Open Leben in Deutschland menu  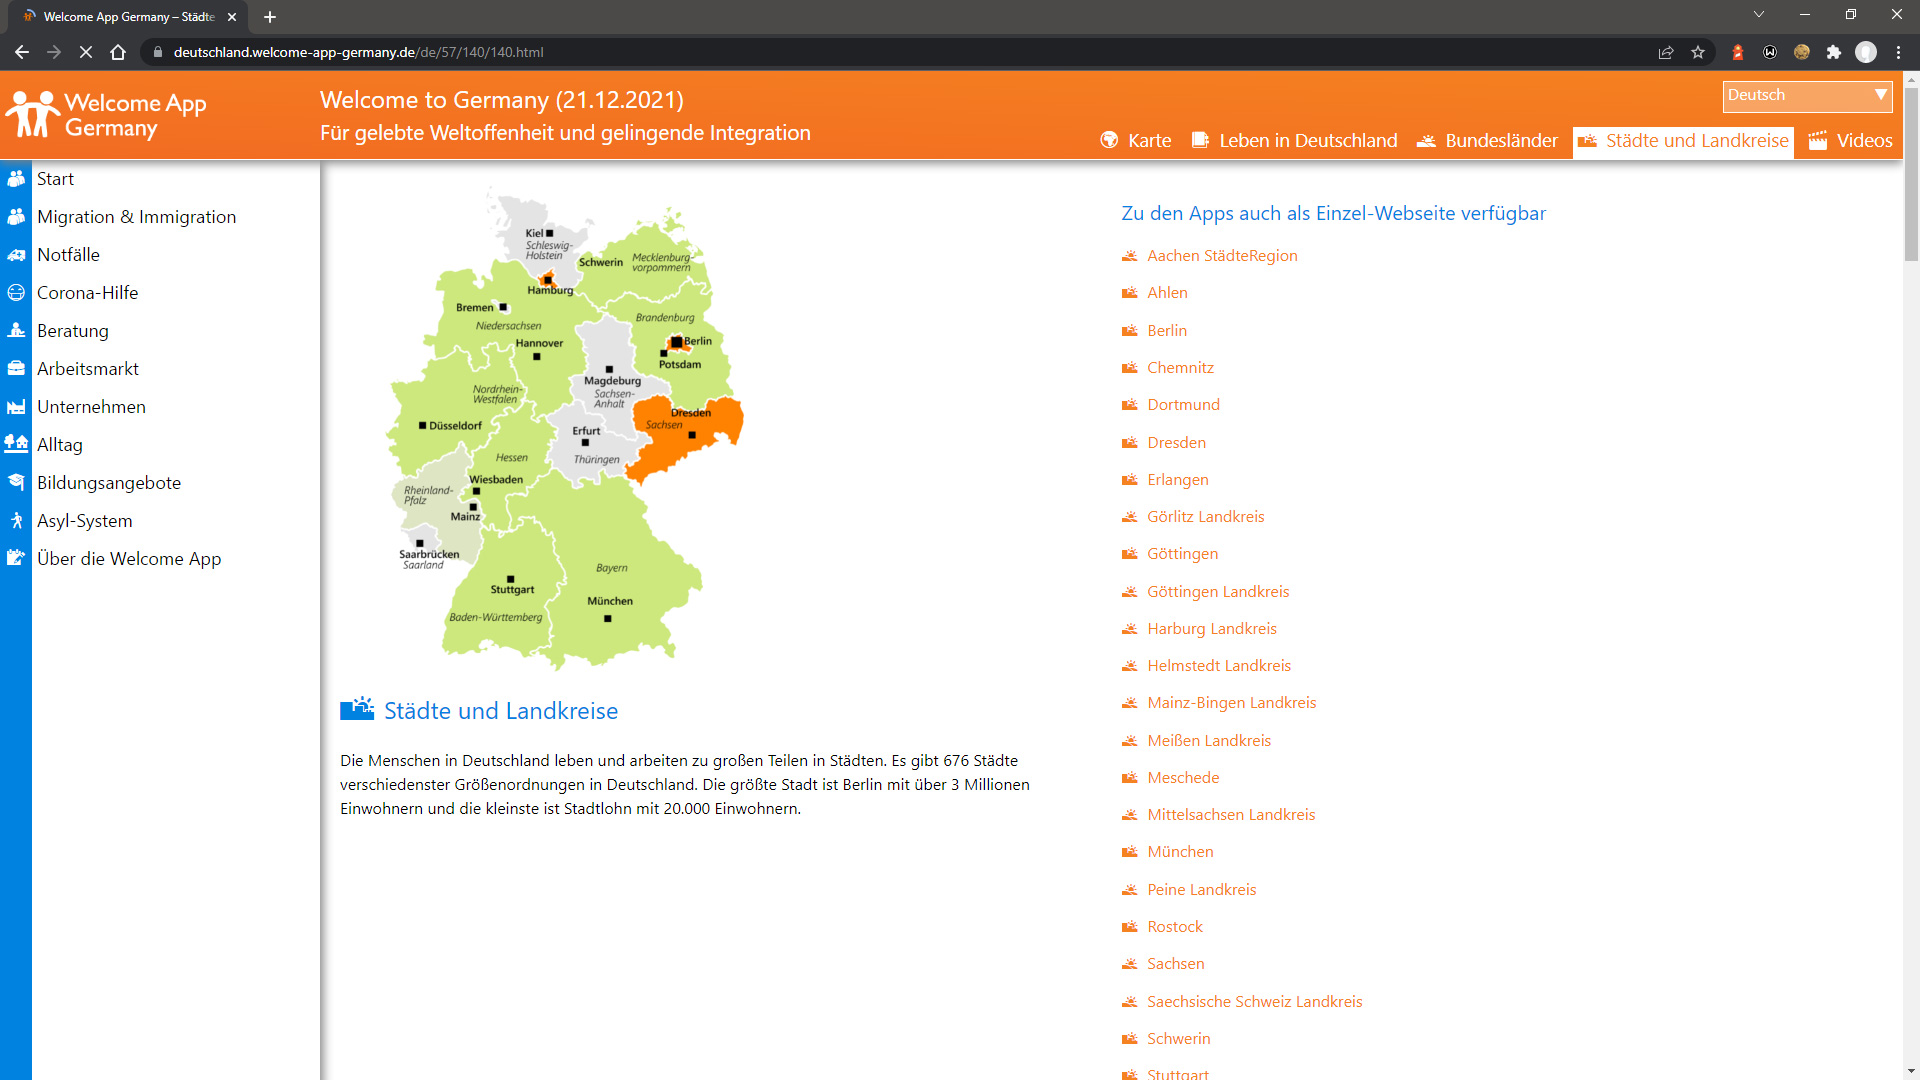(1295, 141)
